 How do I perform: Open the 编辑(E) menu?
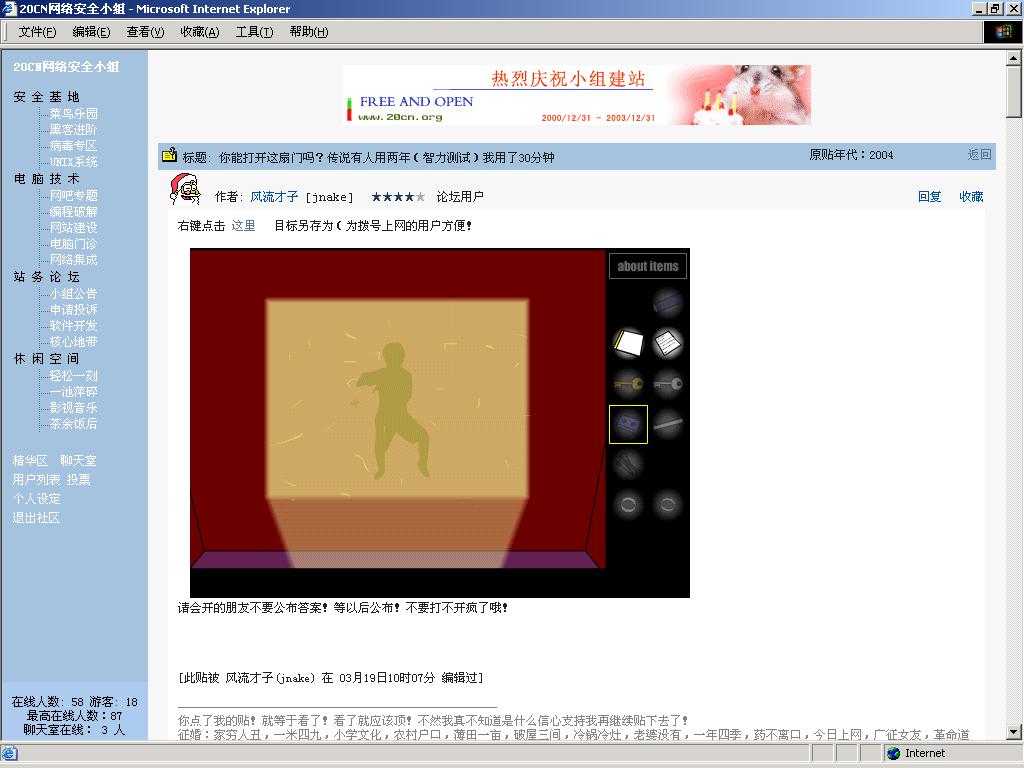tap(91, 32)
